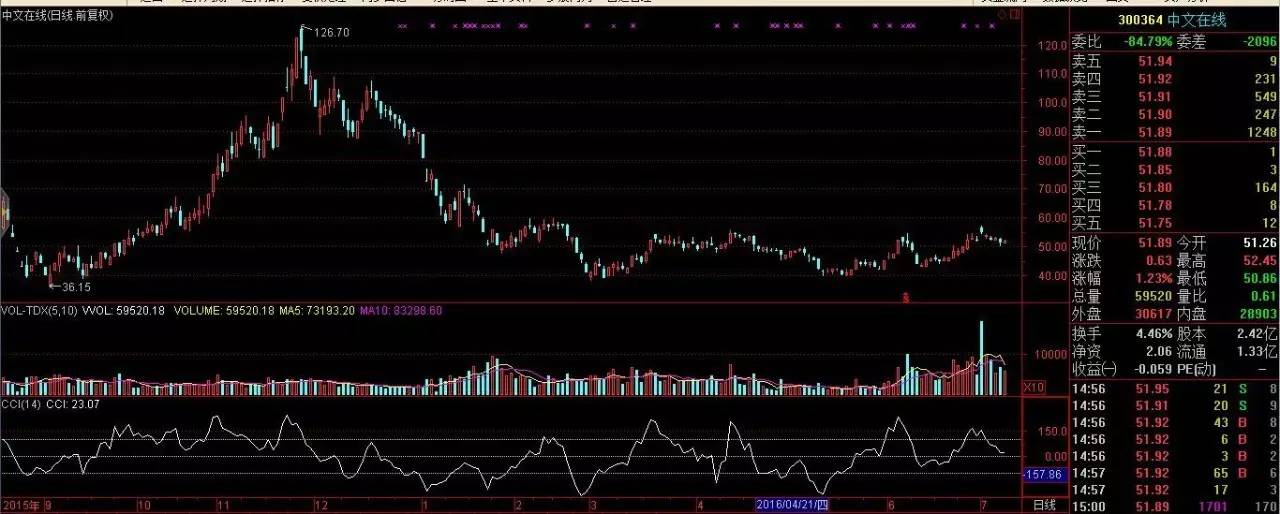
Task: Select the 买五 bid row at 51.75
Action: click(1175, 223)
